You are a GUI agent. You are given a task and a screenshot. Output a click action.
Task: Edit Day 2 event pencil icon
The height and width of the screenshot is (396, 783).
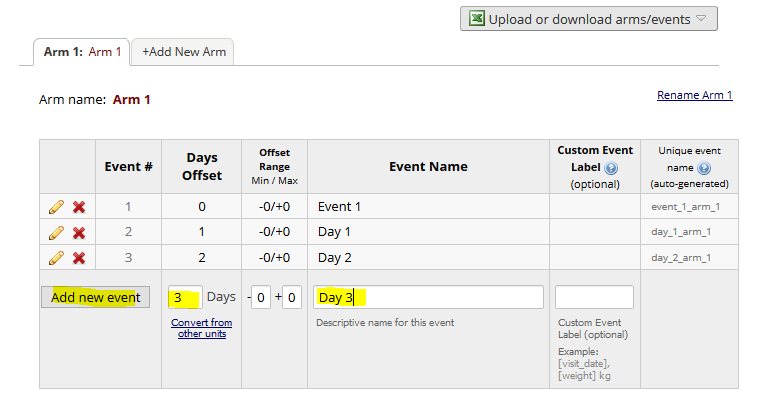(x=56, y=258)
